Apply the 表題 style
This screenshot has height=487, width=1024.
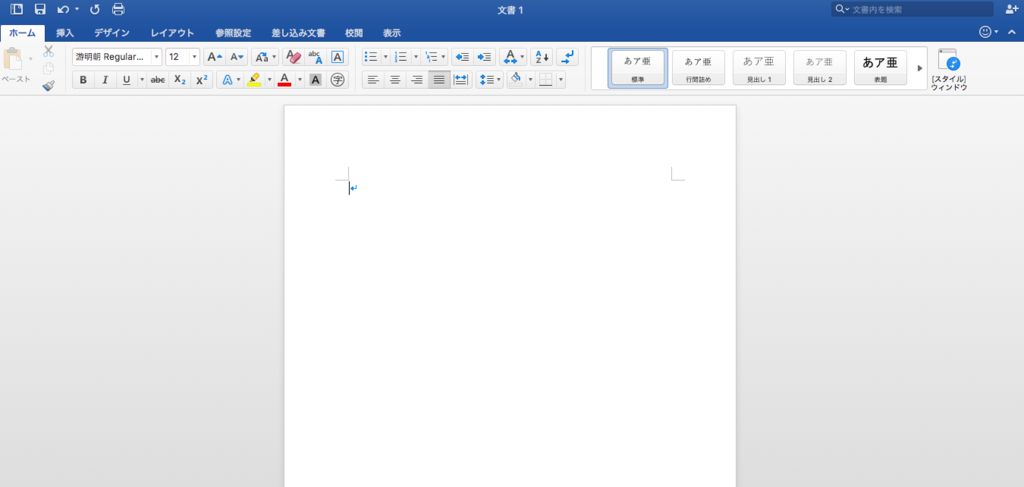pyautogui.click(x=880, y=68)
